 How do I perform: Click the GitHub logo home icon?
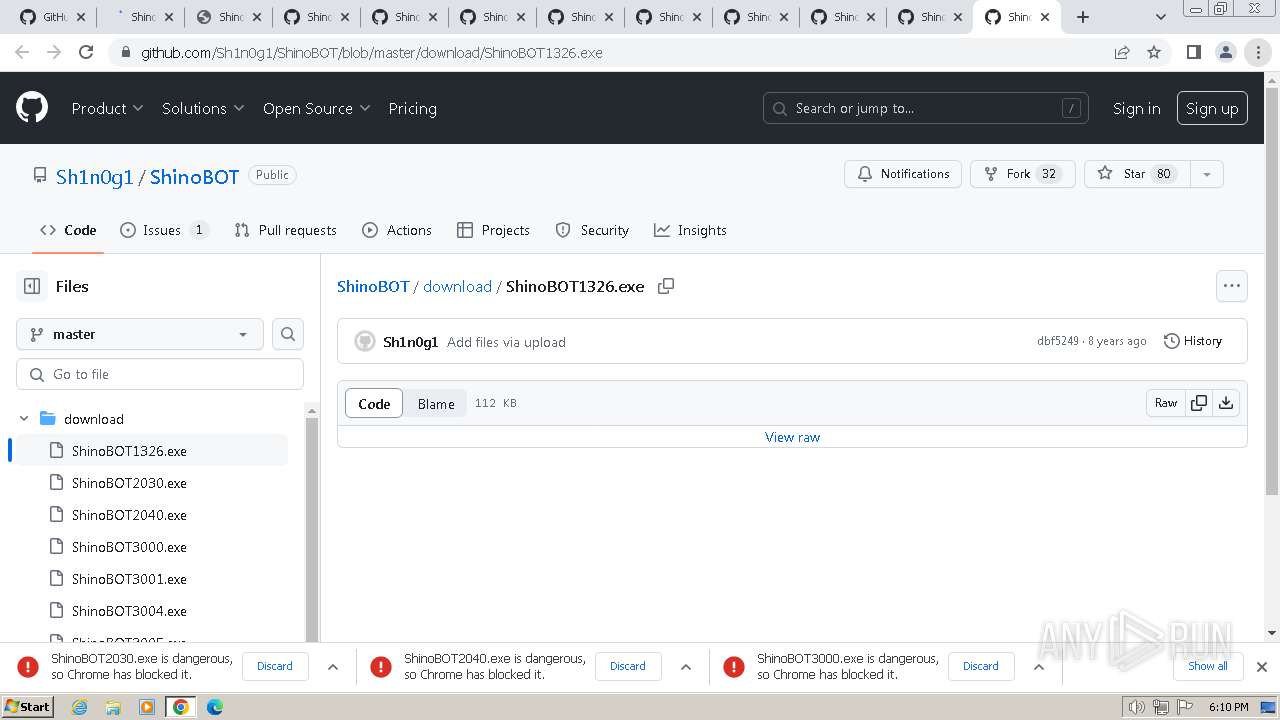[x=32, y=108]
